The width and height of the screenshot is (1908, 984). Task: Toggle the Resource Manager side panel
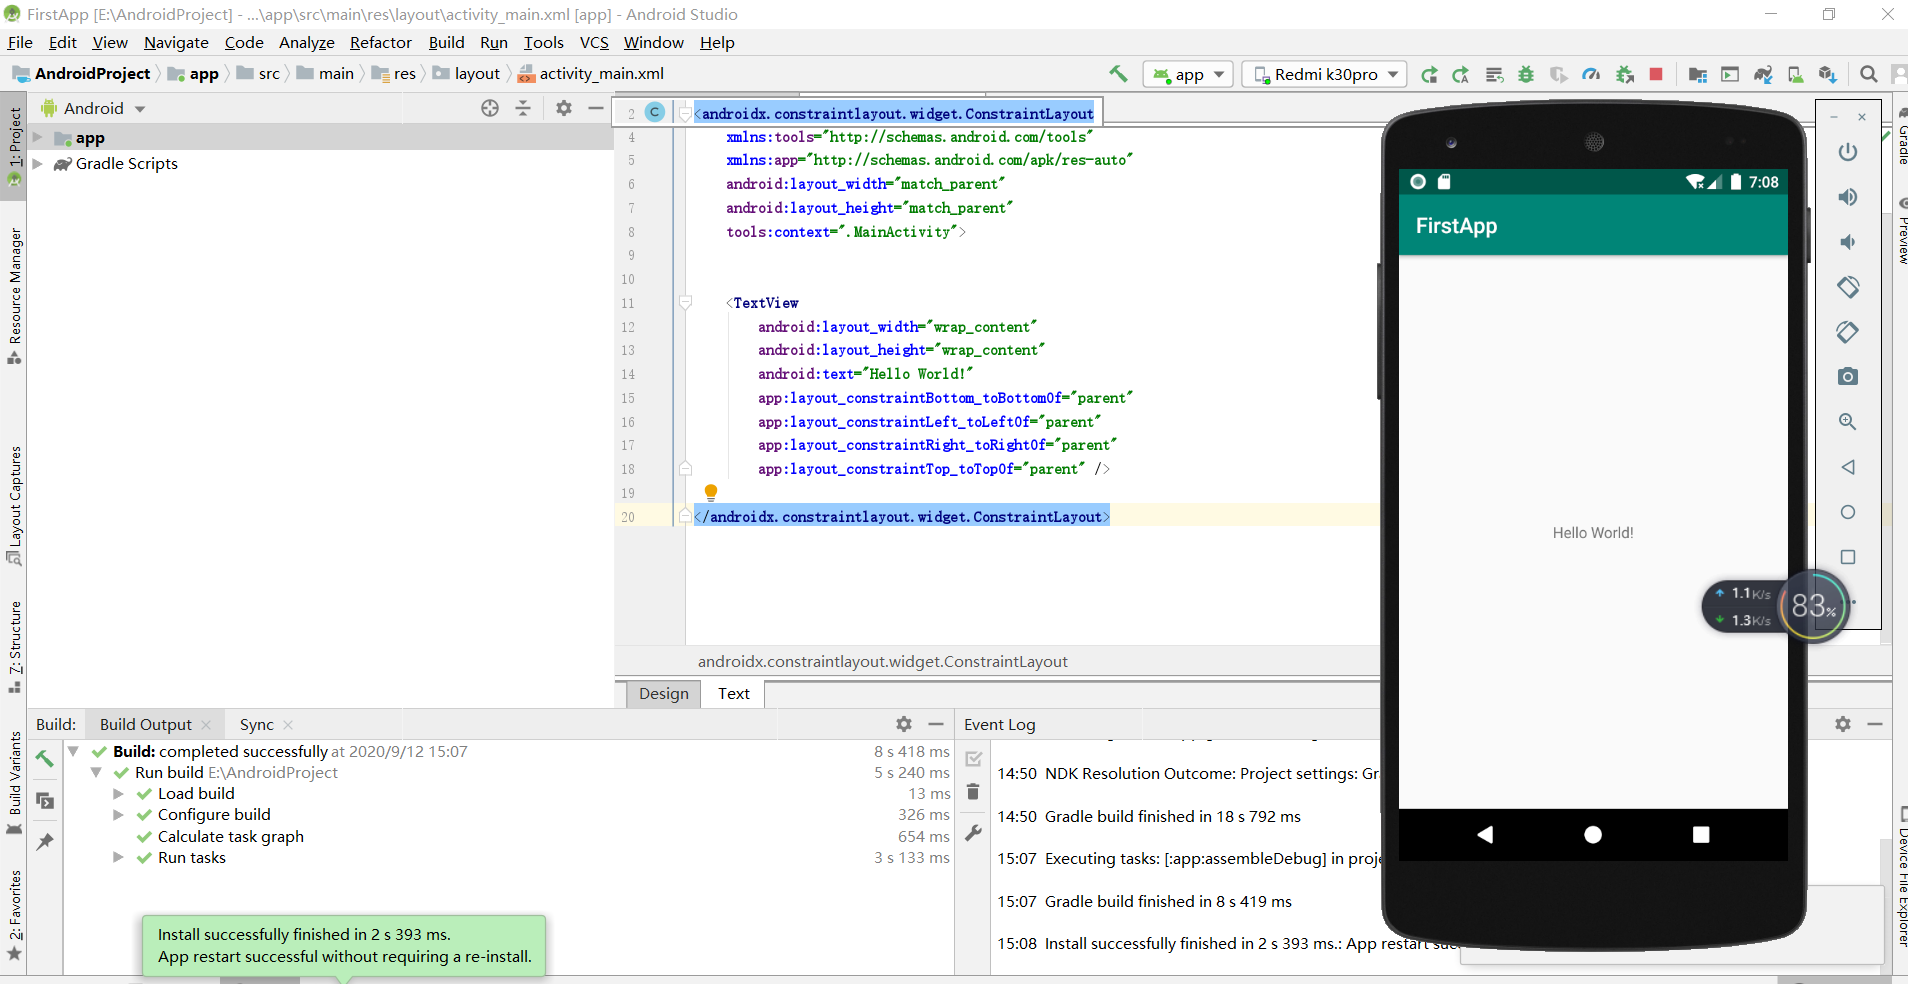point(14,295)
